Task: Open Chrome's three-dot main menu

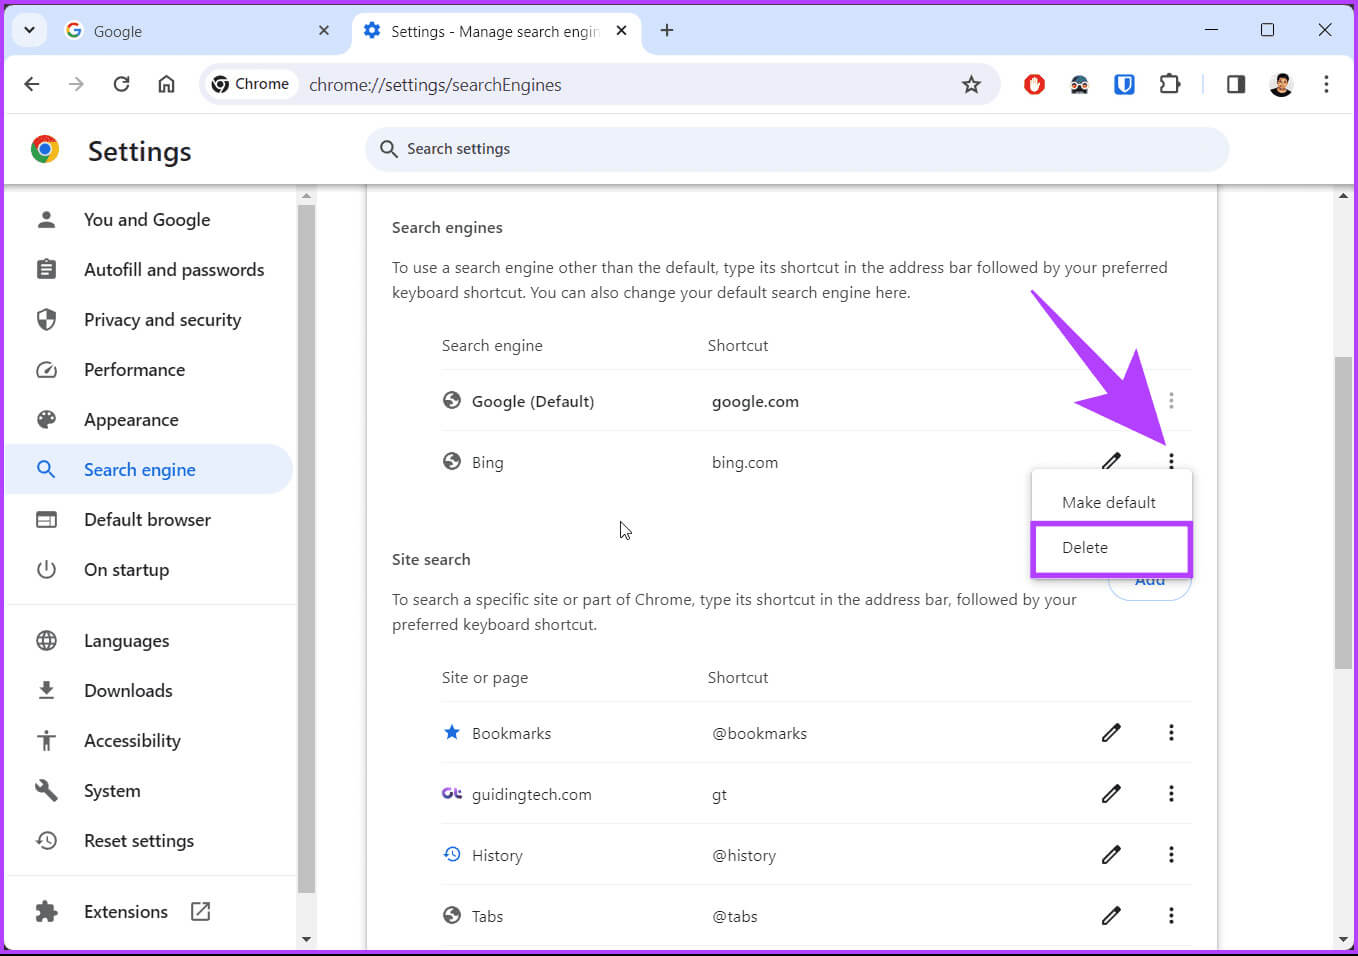Action: click(1326, 85)
